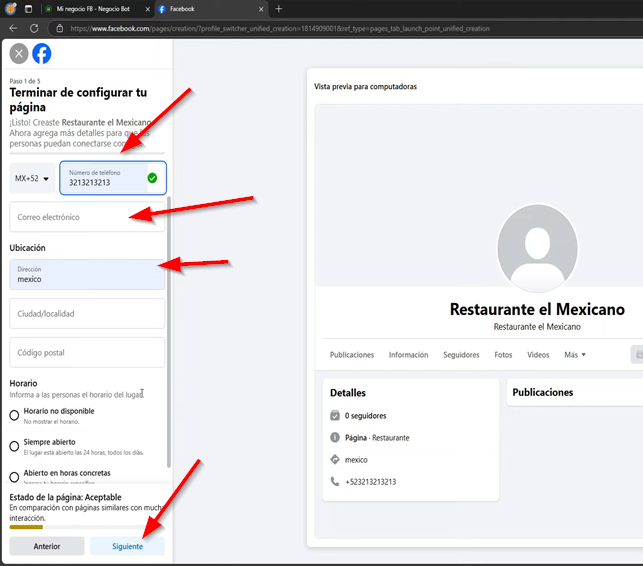The height and width of the screenshot is (566, 643).
Task: Focus the Número de teléfono field
Action: coord(113,178)
